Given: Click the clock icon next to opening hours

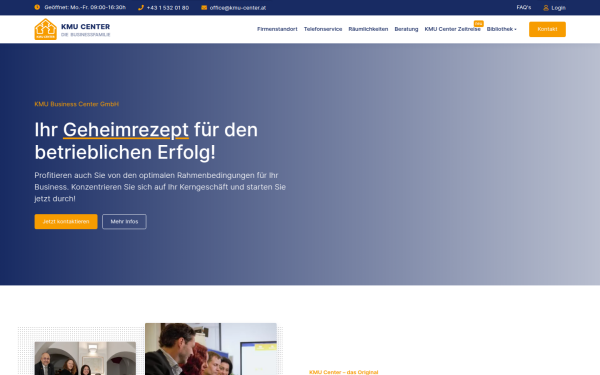Looking at the screenshot, I should click(x=37, y=7).
